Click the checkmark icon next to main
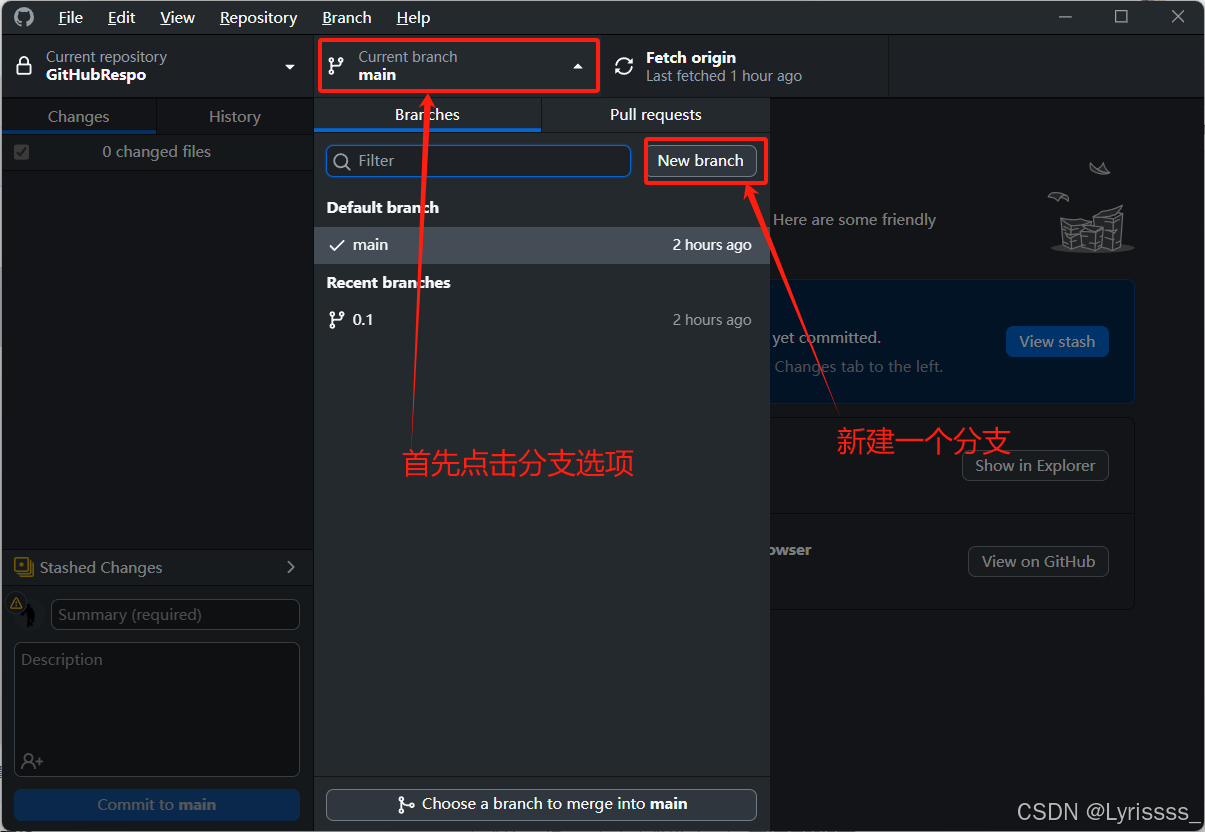Image resolution: width=1205 pixels, height=832 pixels. (x=337, y=245)
